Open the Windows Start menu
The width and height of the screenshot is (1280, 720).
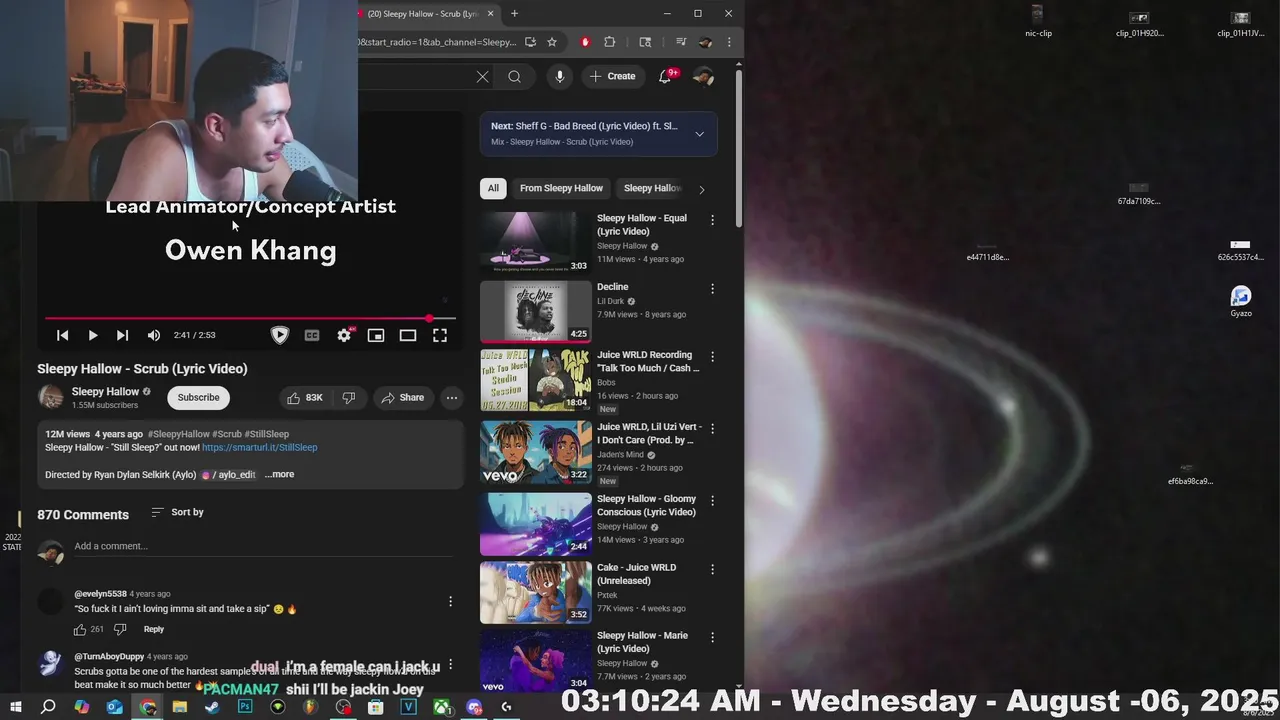pos(15,707)
